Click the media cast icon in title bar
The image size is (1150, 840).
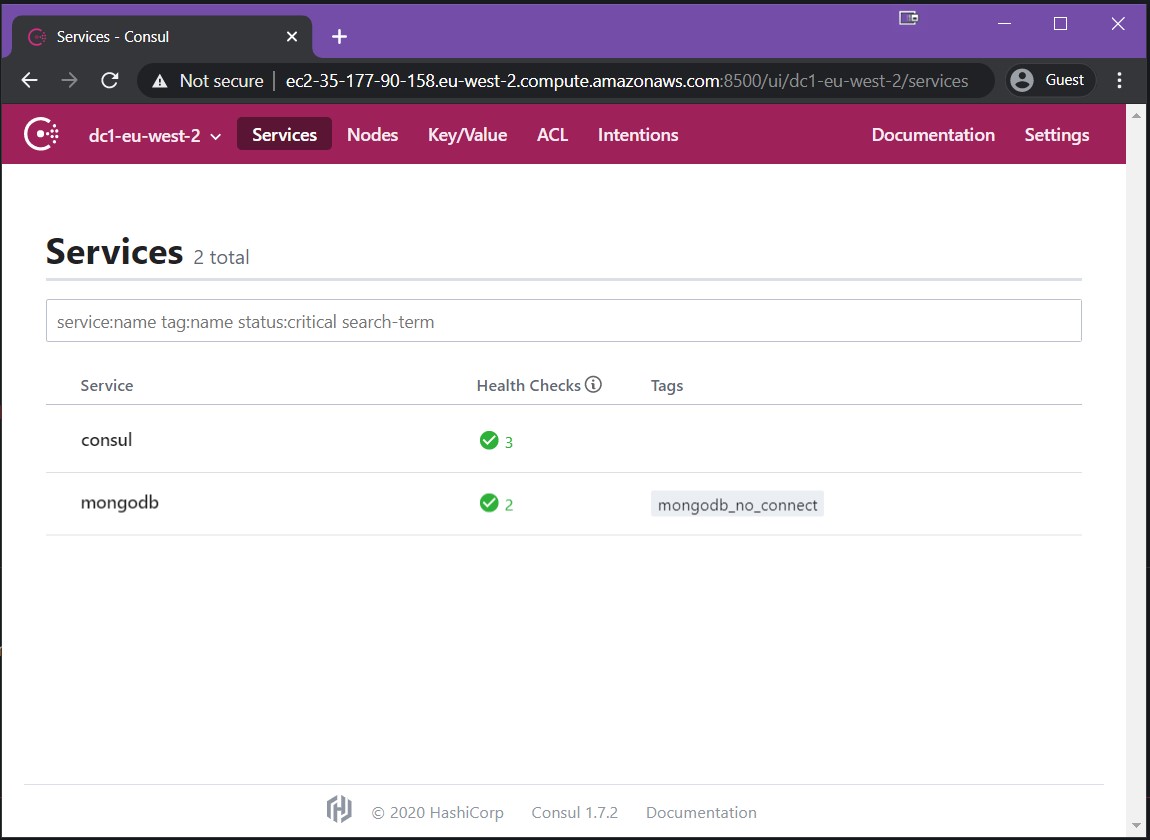click(909, 18)
